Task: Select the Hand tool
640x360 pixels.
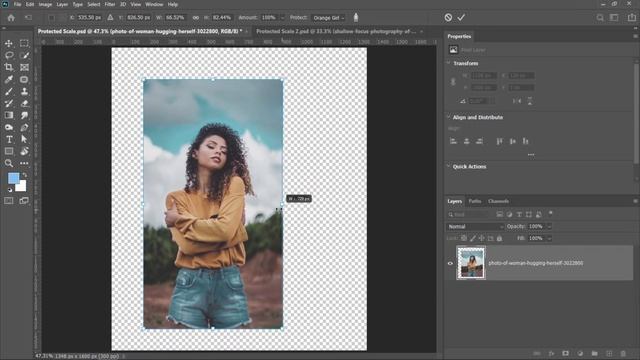Action: (x=24, y=151)
